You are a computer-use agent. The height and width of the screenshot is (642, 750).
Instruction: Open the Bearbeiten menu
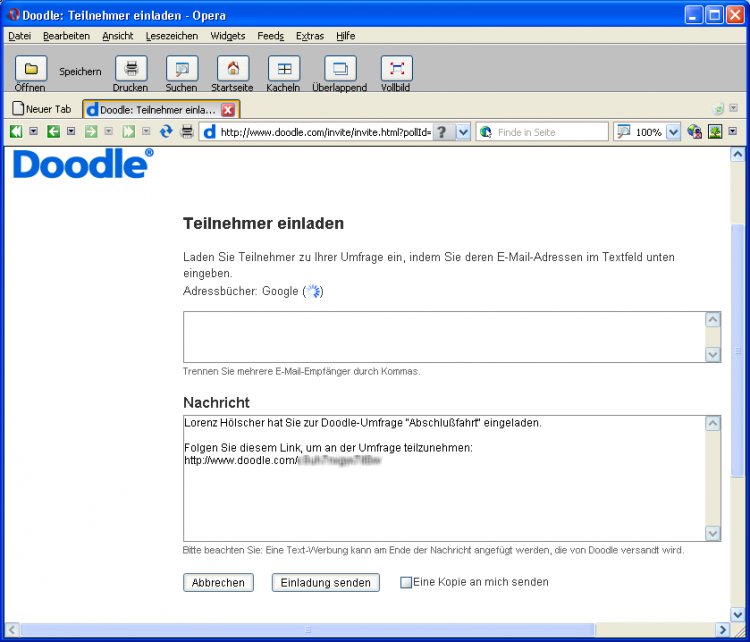[x=66, y=36]
